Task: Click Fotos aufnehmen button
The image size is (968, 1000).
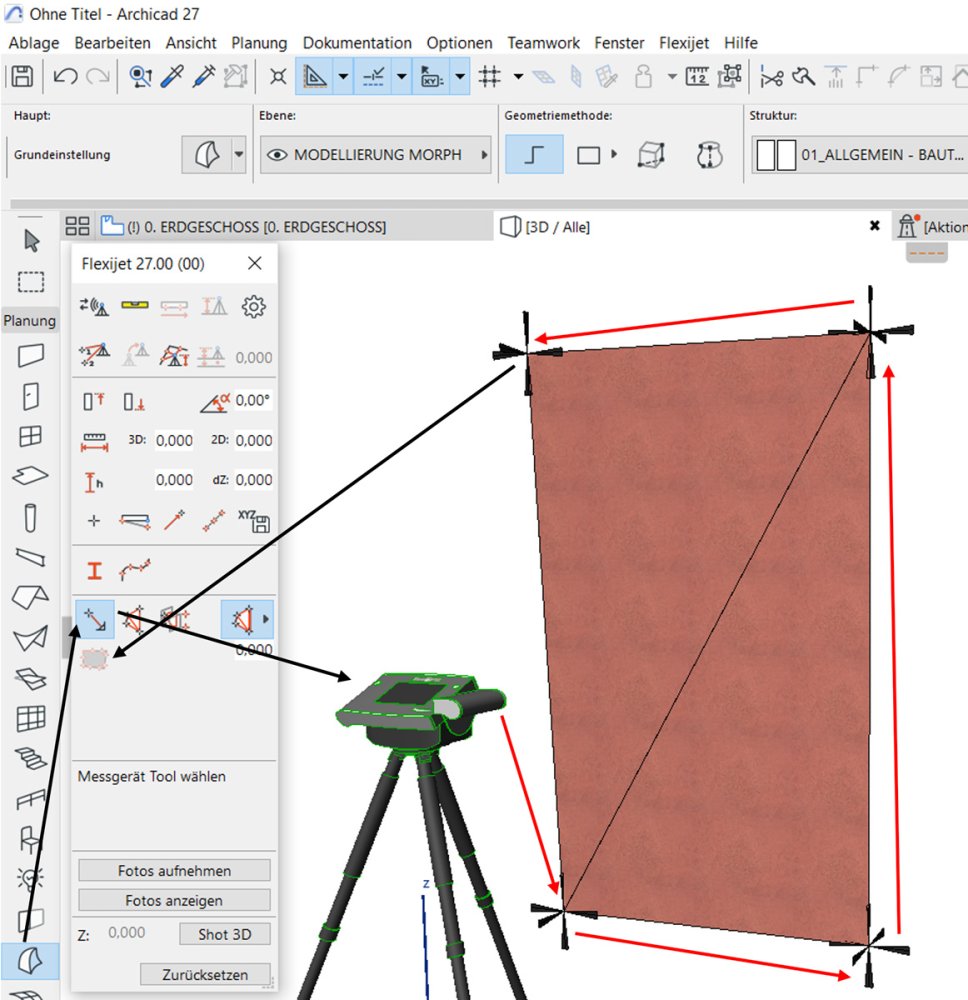Action: 174,871
